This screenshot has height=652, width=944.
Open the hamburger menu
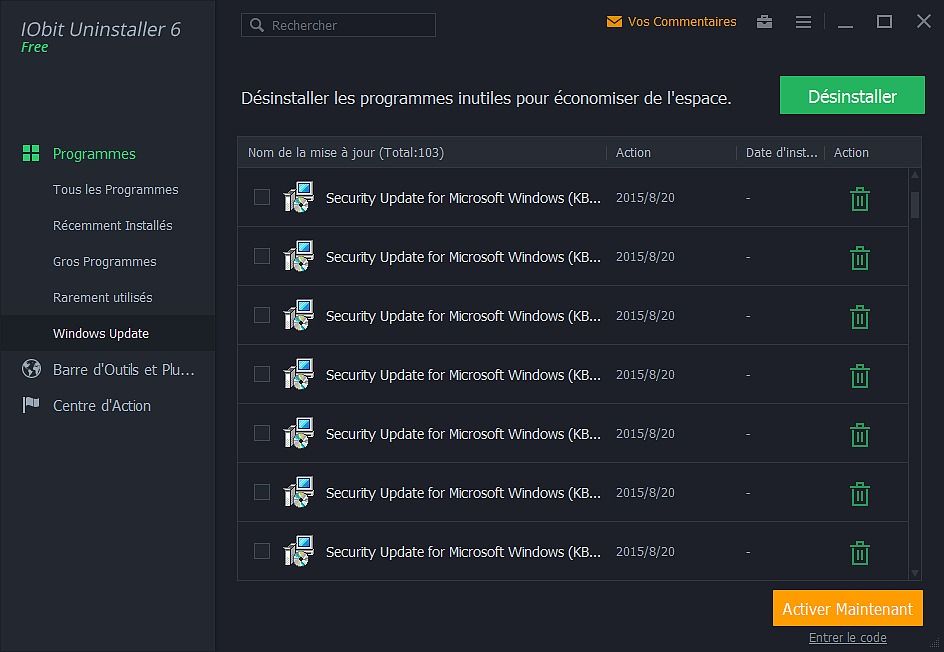pos(803,21)
